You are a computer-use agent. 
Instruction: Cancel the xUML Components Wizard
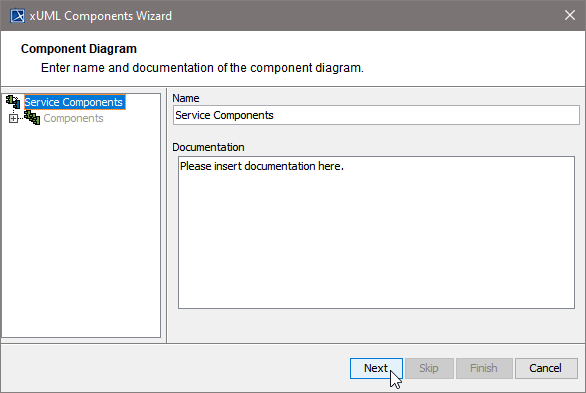[546, 368]
